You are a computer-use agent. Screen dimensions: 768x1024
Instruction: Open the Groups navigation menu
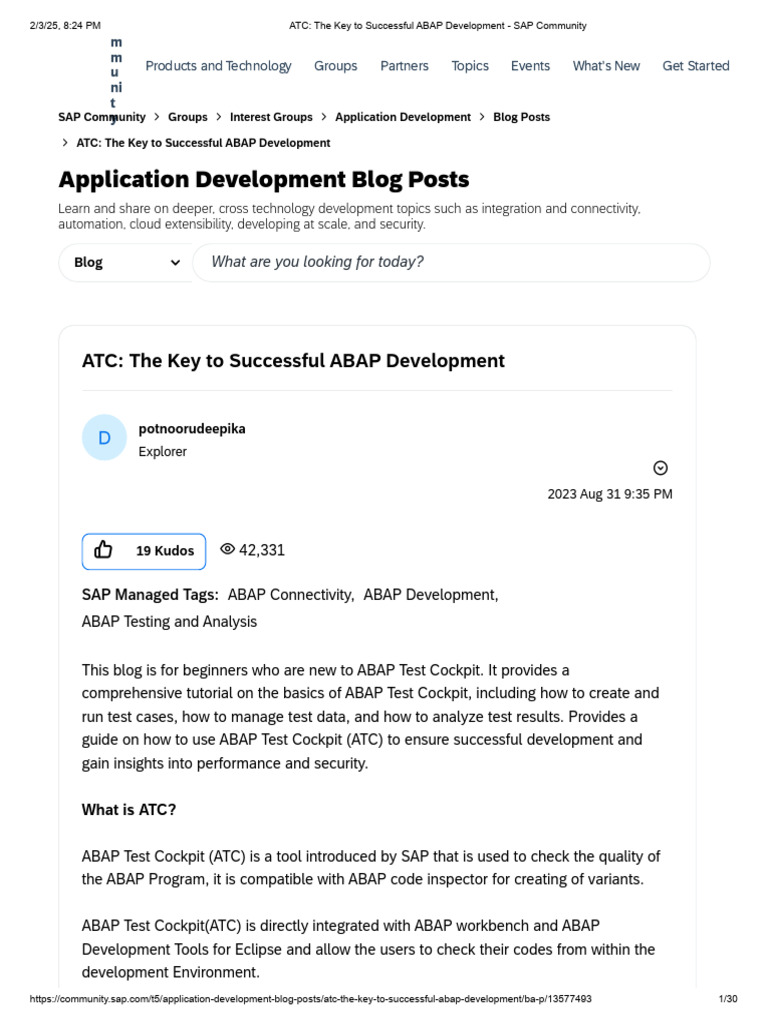coord(336,66)
